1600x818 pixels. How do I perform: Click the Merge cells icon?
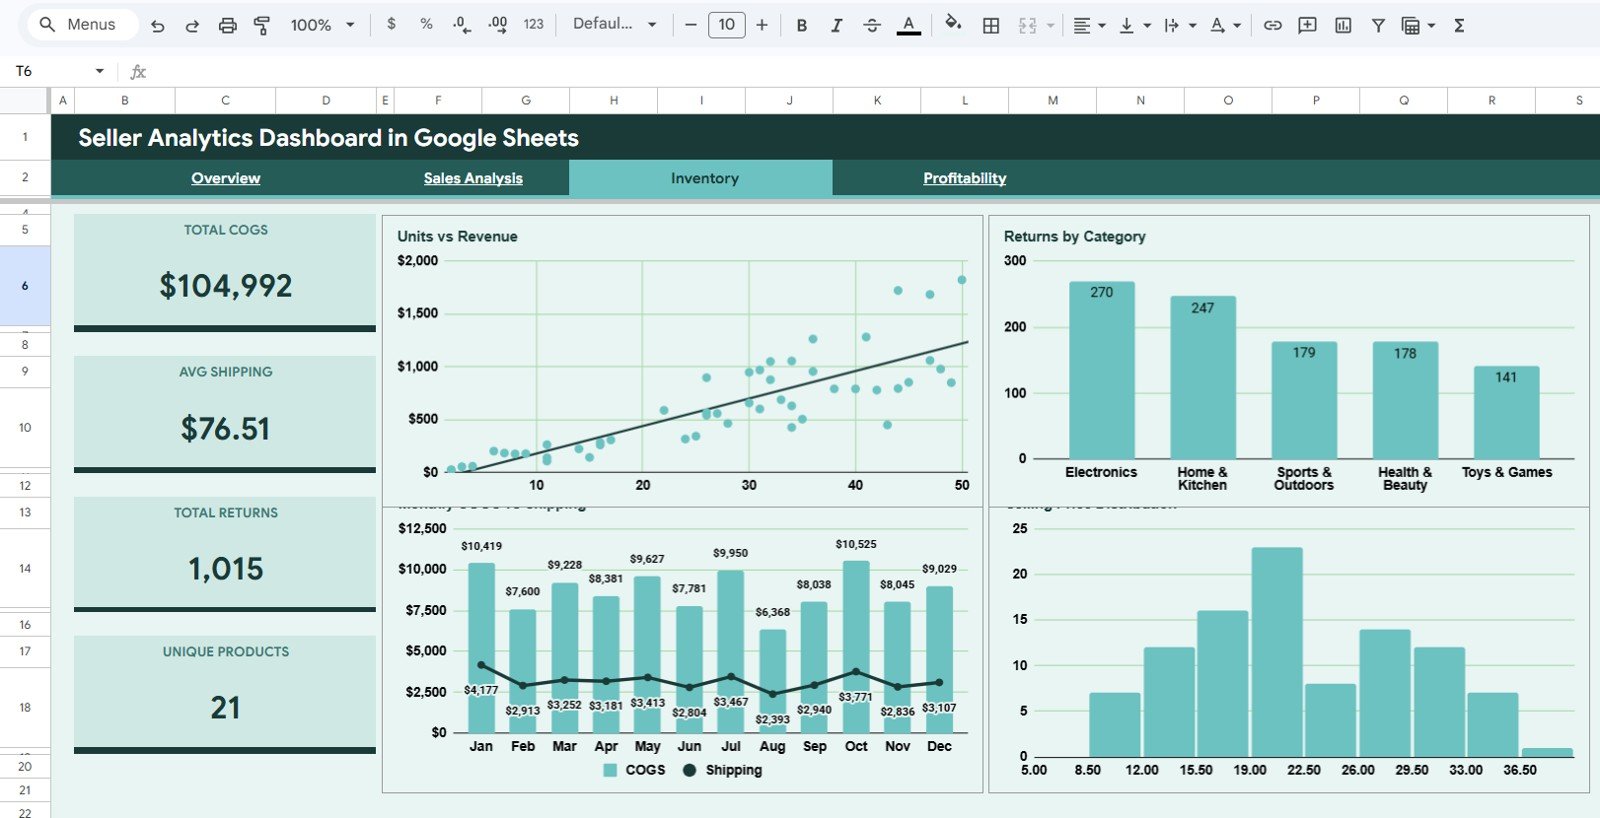tap(1028, 25)
